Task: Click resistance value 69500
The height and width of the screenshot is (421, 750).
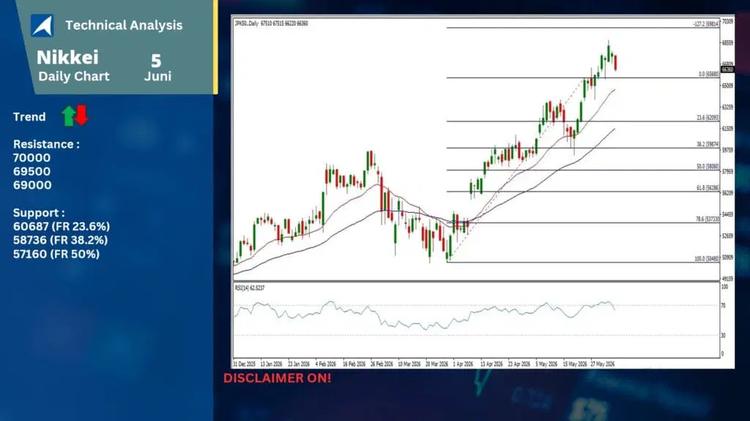Action: click(32, 172)
